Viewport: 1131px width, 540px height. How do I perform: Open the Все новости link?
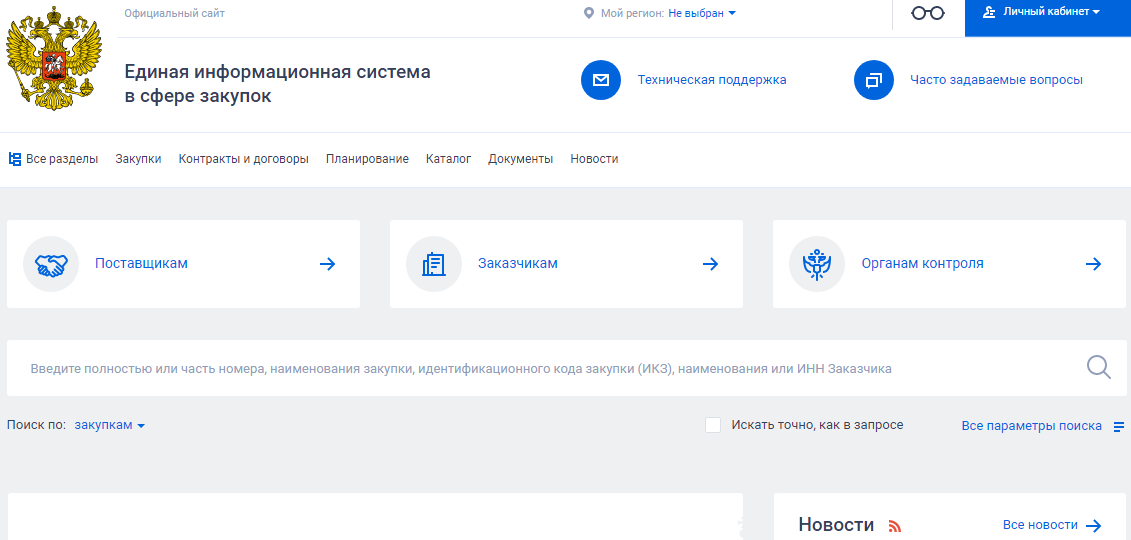click(x=1040, y=526)
